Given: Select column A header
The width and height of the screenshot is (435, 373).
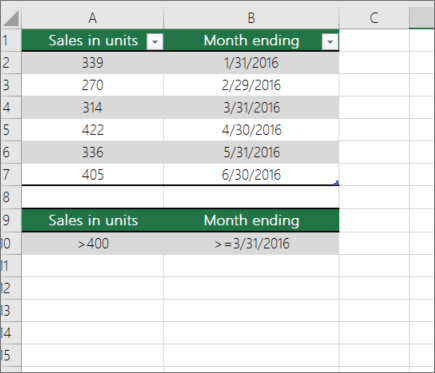Looking at the screenshot, I should 93,18.
